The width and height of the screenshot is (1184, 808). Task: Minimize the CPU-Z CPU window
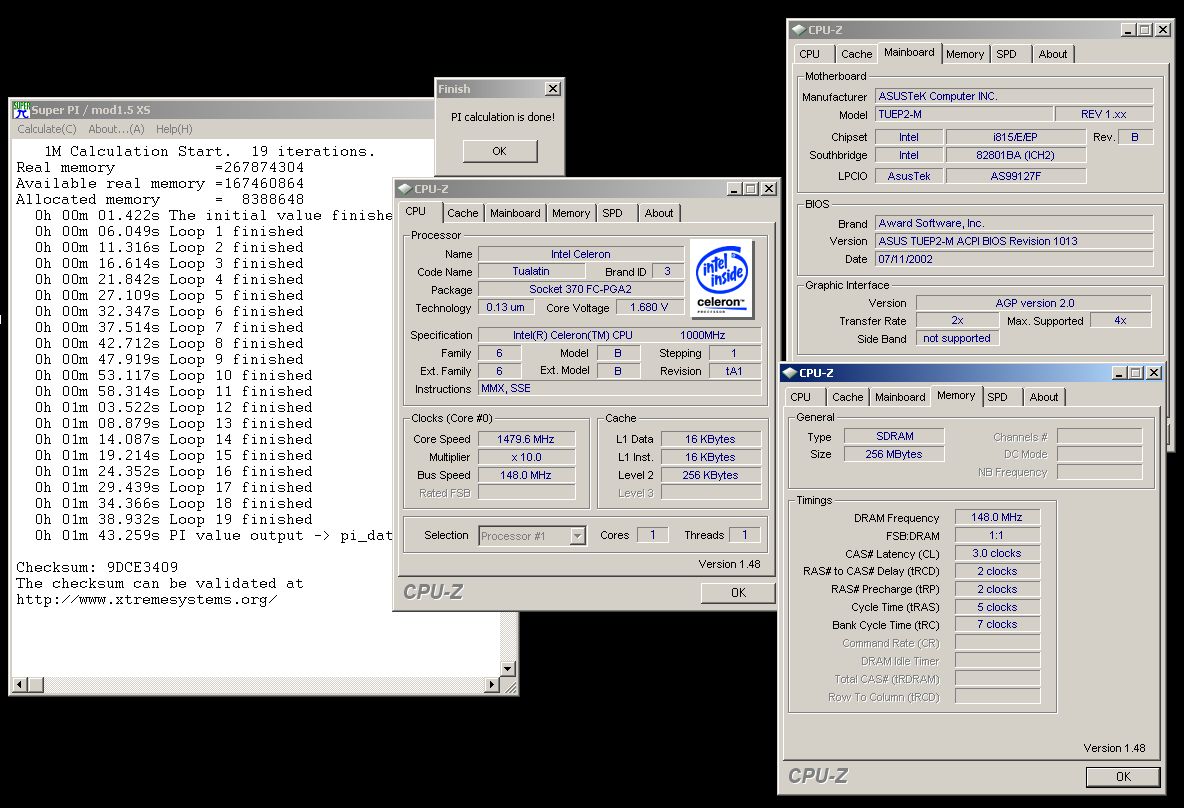tap(734, 189)
